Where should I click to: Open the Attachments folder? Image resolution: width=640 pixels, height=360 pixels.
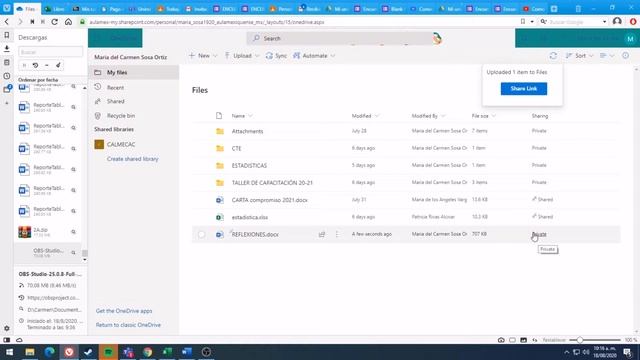(x=247, y=131)
